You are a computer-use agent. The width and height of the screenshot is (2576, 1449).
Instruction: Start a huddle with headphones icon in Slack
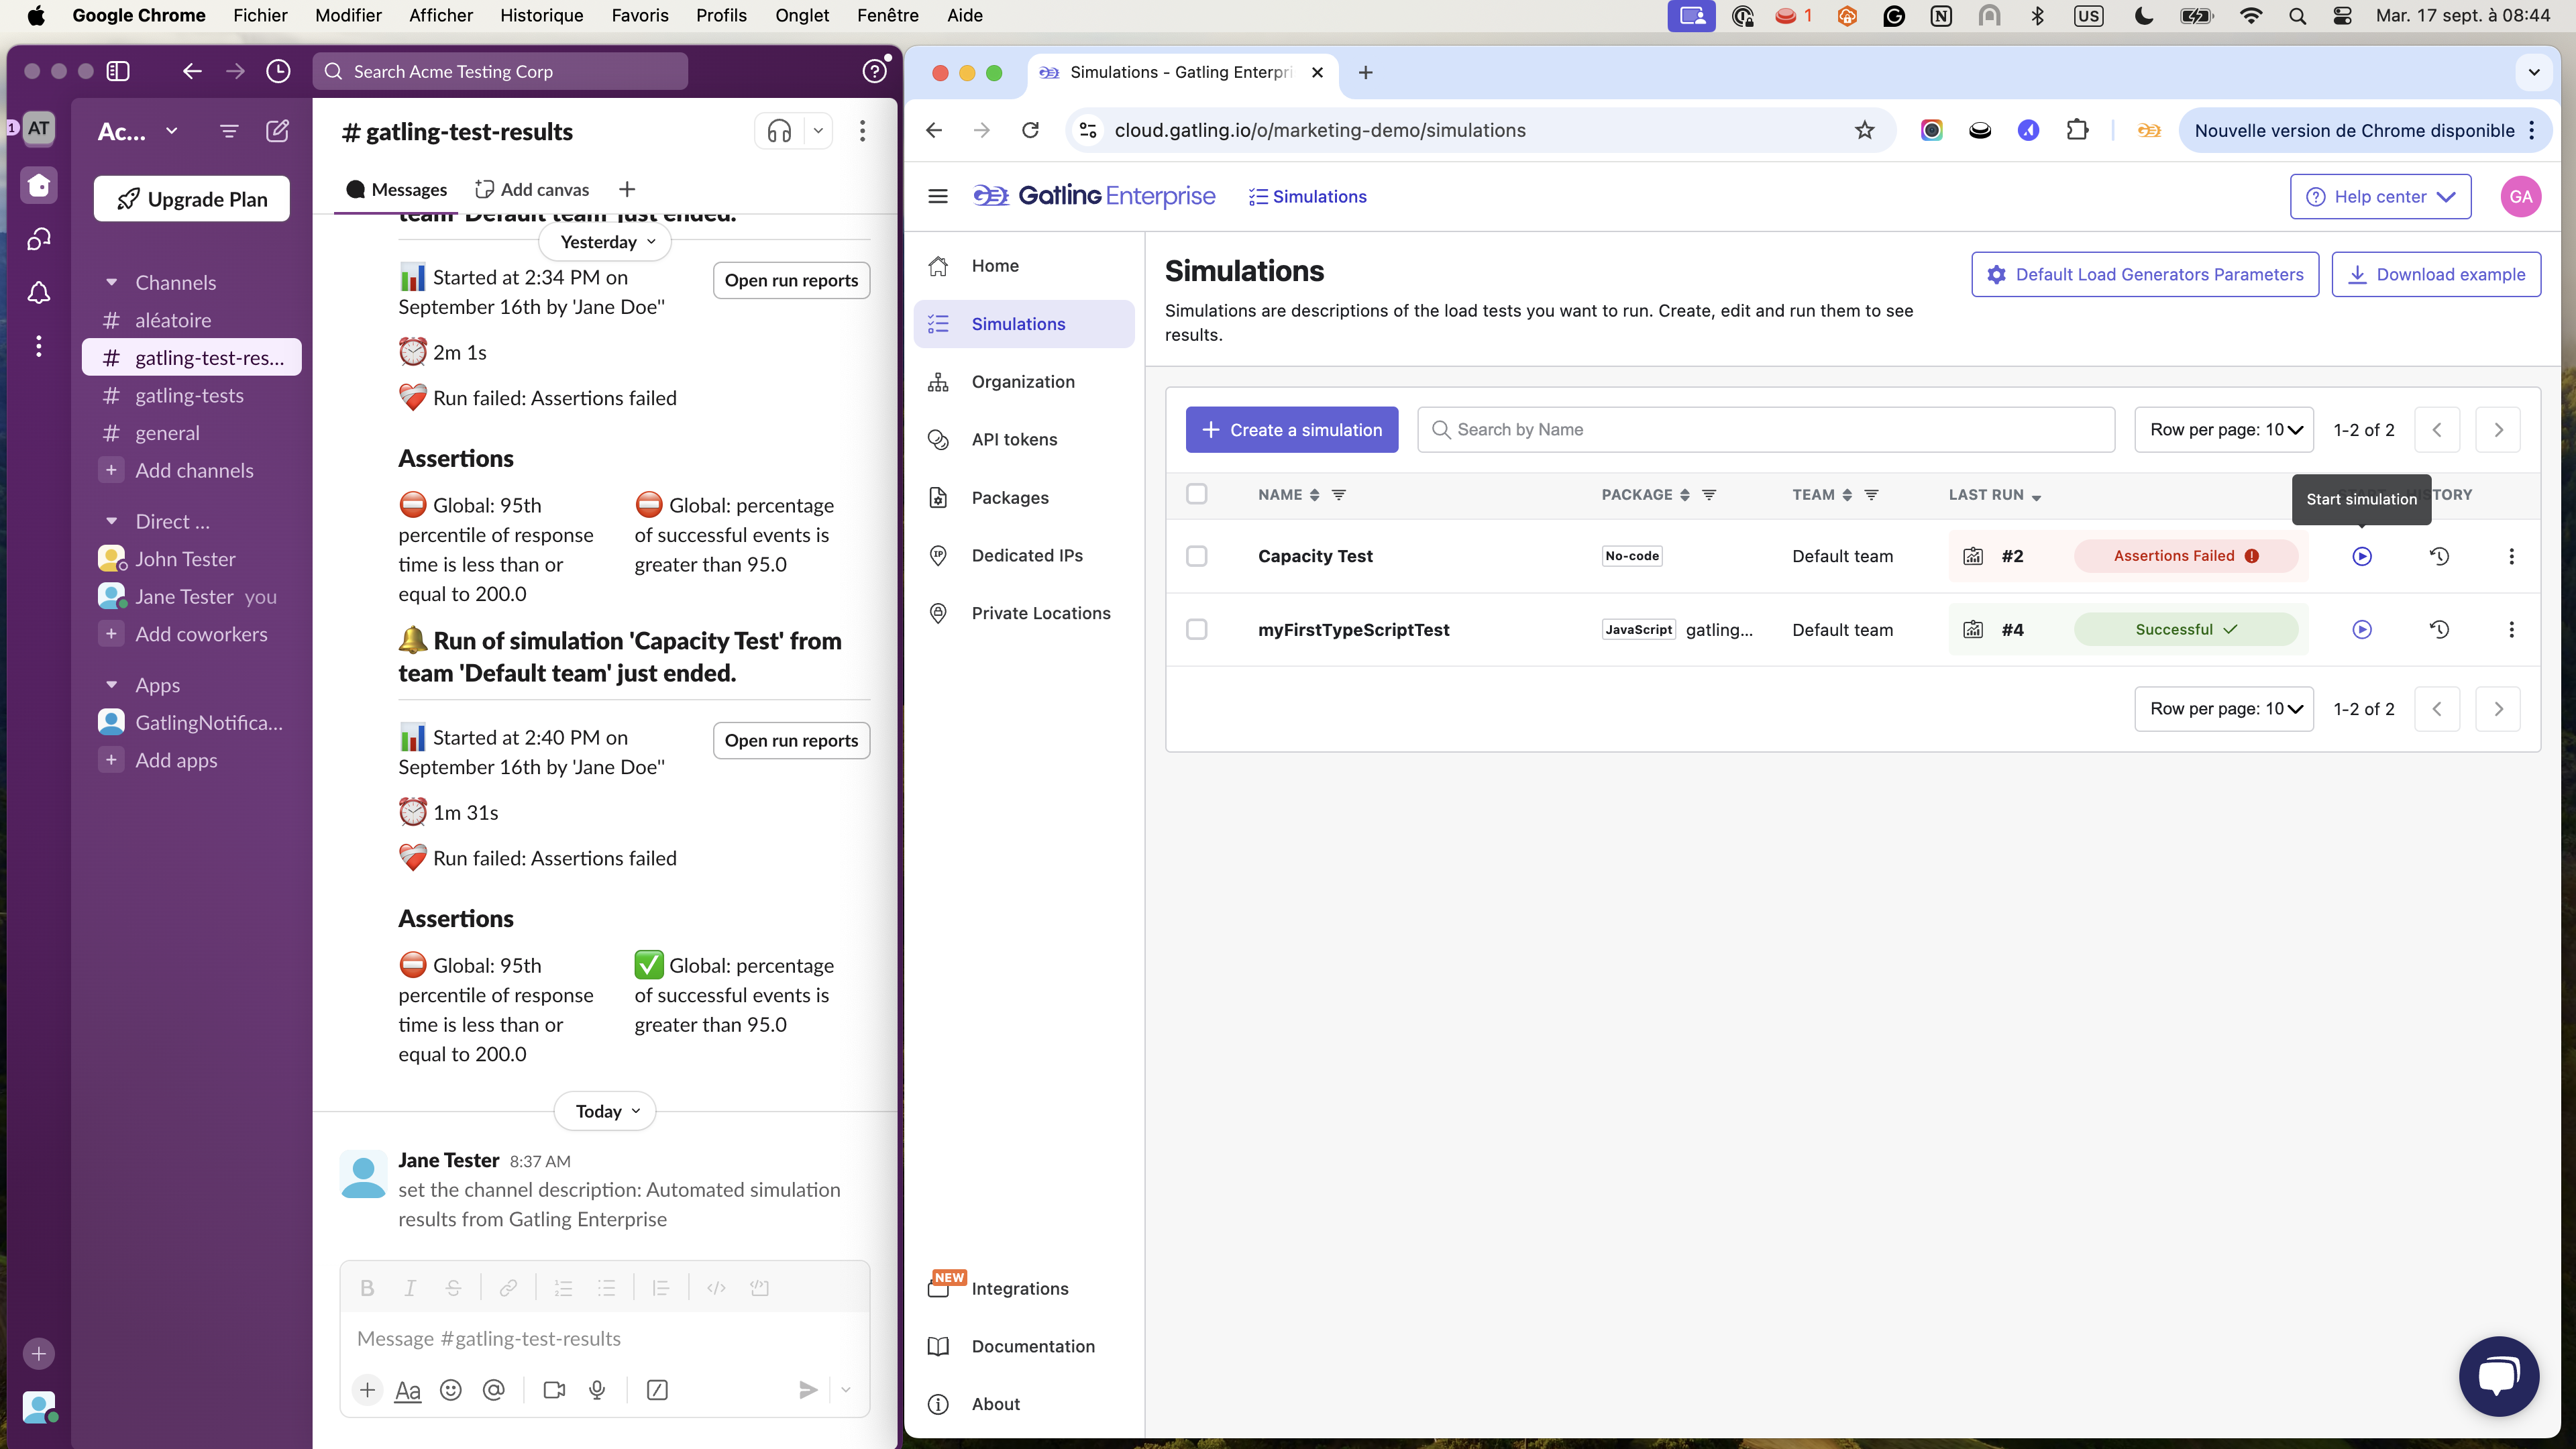[x=779, y=131]
